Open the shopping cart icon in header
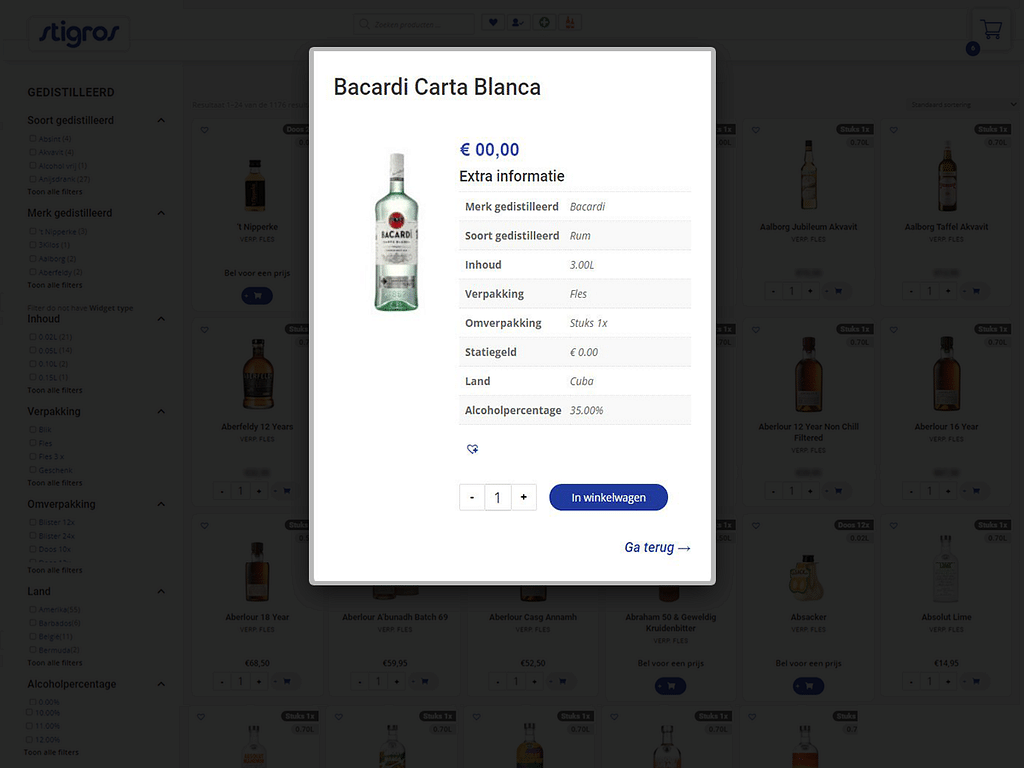The height and width of the screenshot is (768, 1024). 991,29
